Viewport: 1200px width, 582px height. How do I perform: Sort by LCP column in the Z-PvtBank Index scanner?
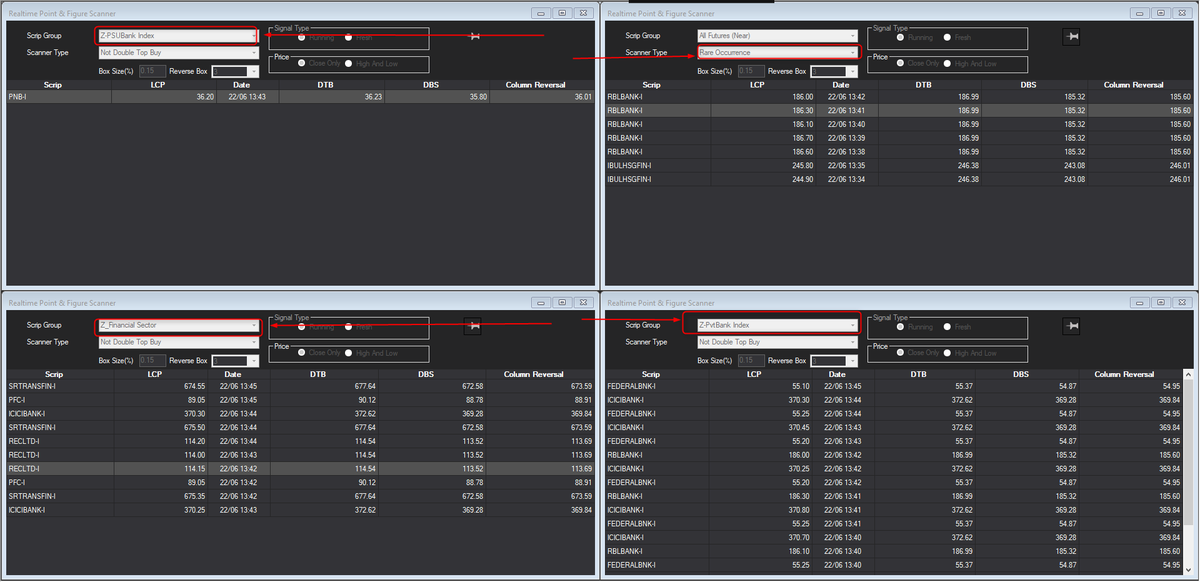click(755, 375)
